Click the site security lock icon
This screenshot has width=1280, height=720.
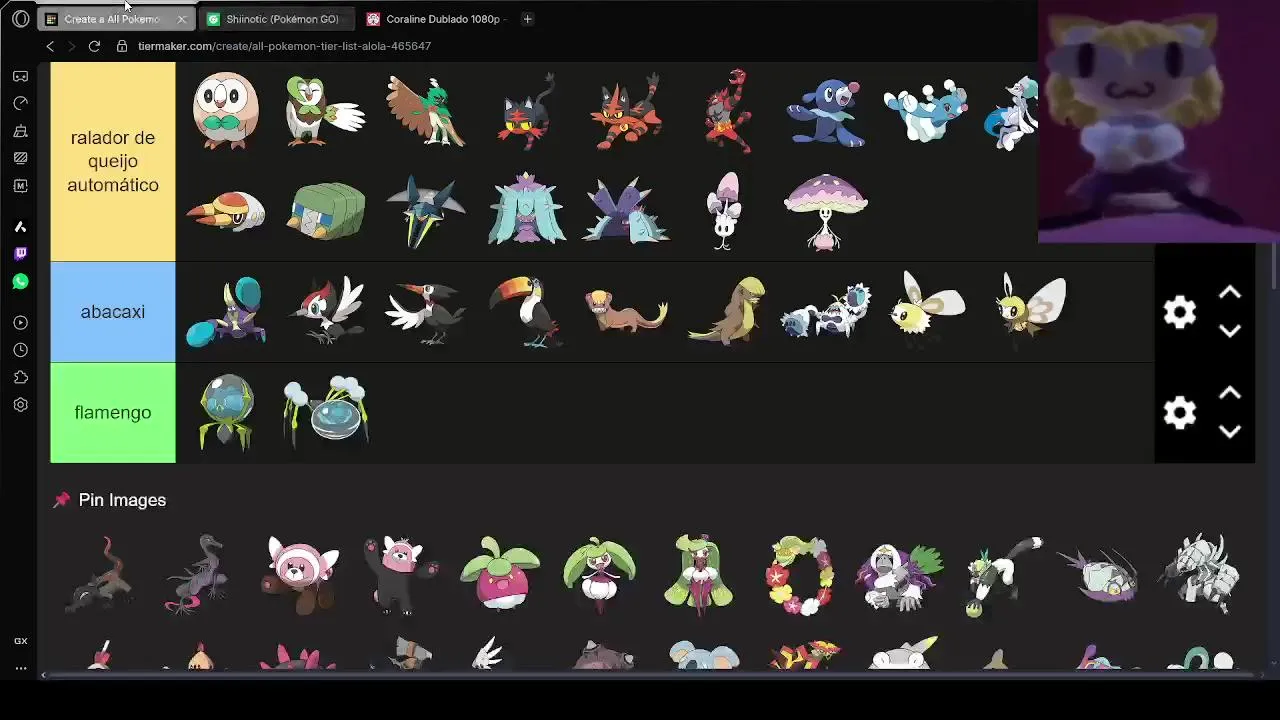point(122,46)
